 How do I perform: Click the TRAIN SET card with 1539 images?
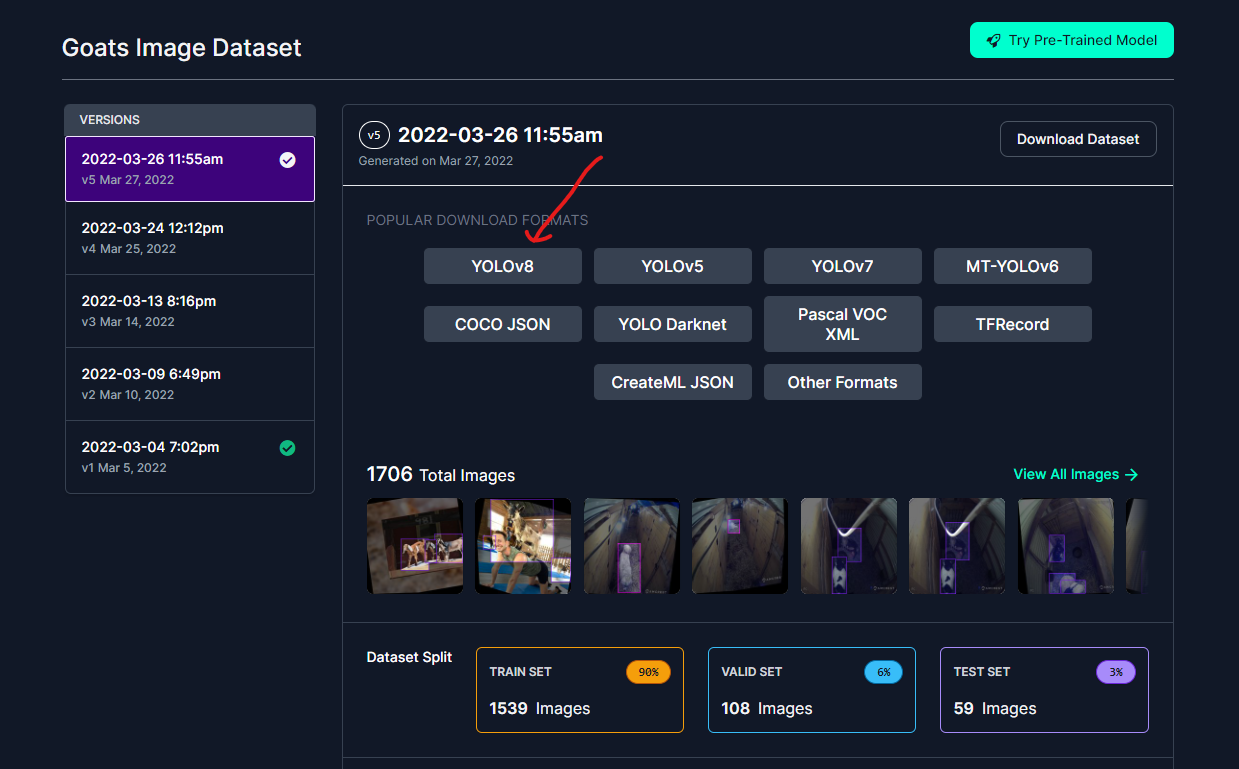(x=580, y=690)
